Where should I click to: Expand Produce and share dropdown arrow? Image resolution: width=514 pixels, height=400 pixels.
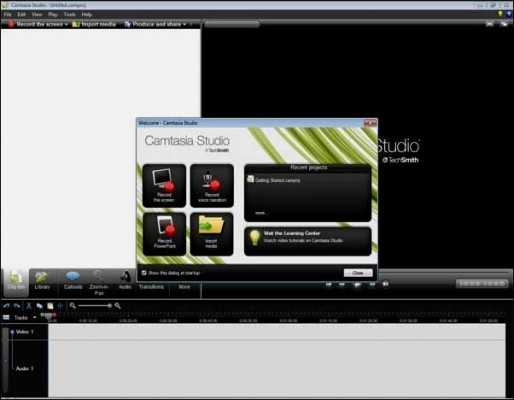tap(184, 24)
